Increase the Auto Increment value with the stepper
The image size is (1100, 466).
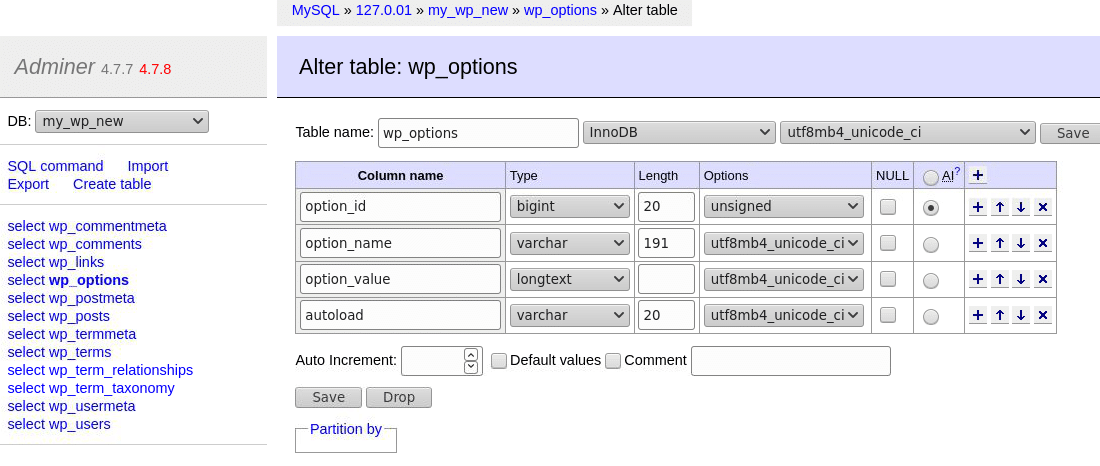point(471,354)
